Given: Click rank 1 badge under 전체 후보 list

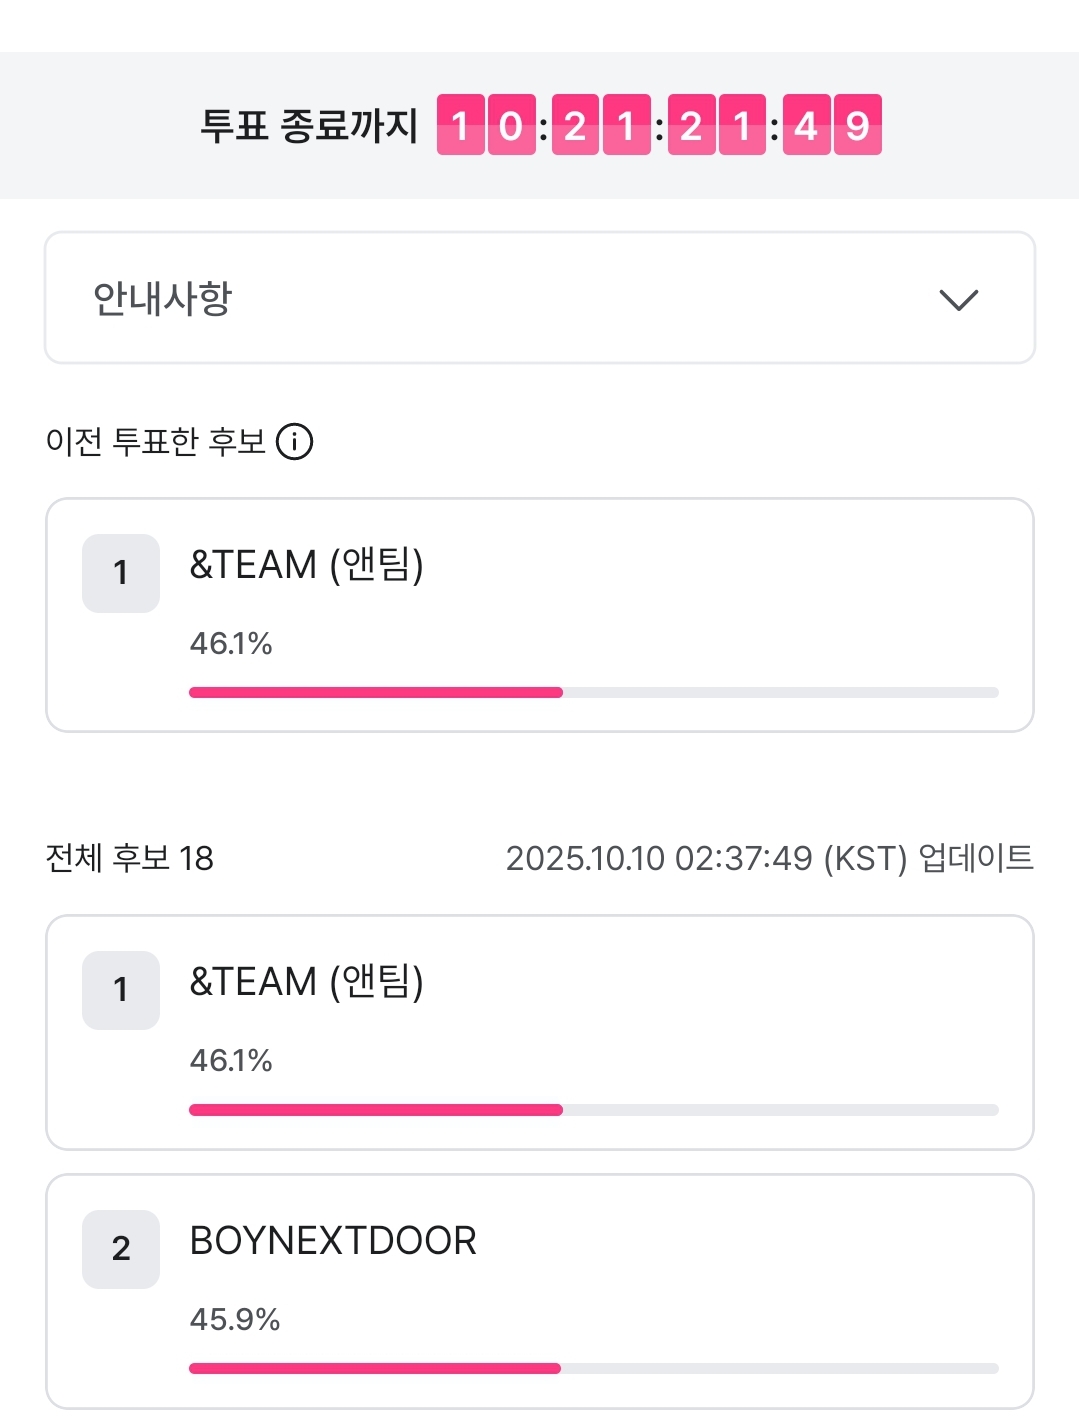Looking at the screenshot, I should 121,990.
